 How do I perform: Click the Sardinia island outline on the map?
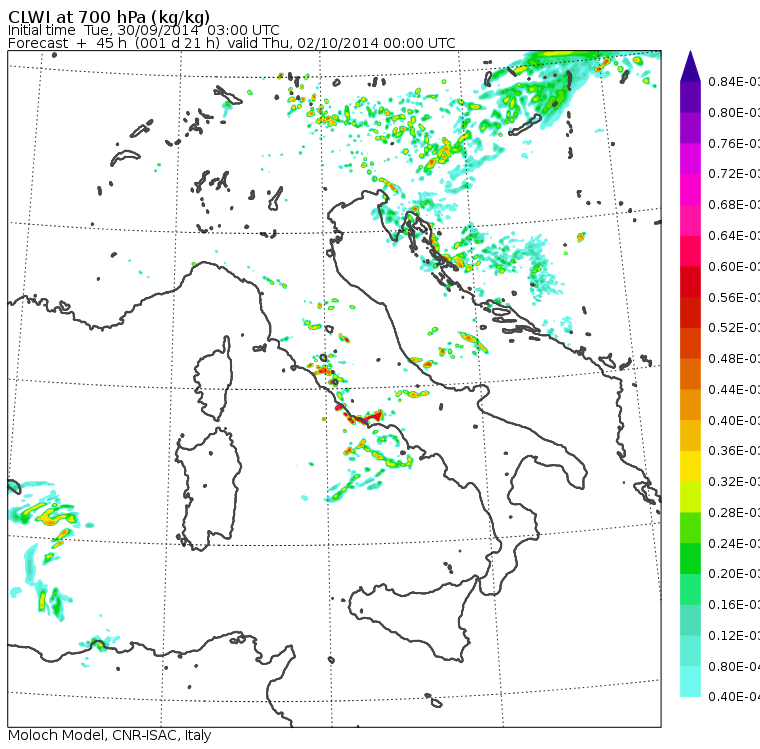click(x=208, y=489)
